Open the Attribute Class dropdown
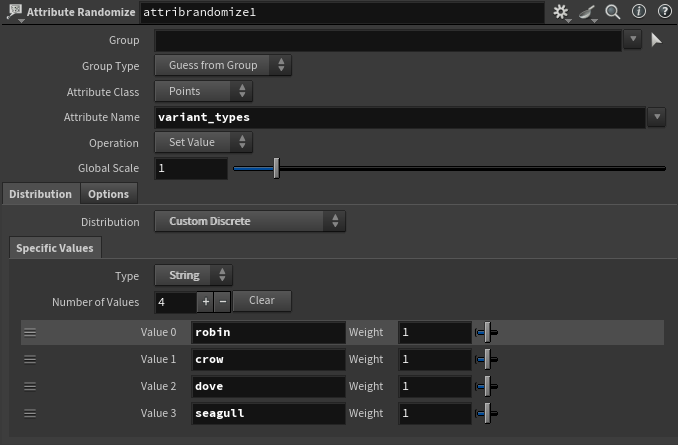Screen dimensions: 678x445 coord(203,91)
